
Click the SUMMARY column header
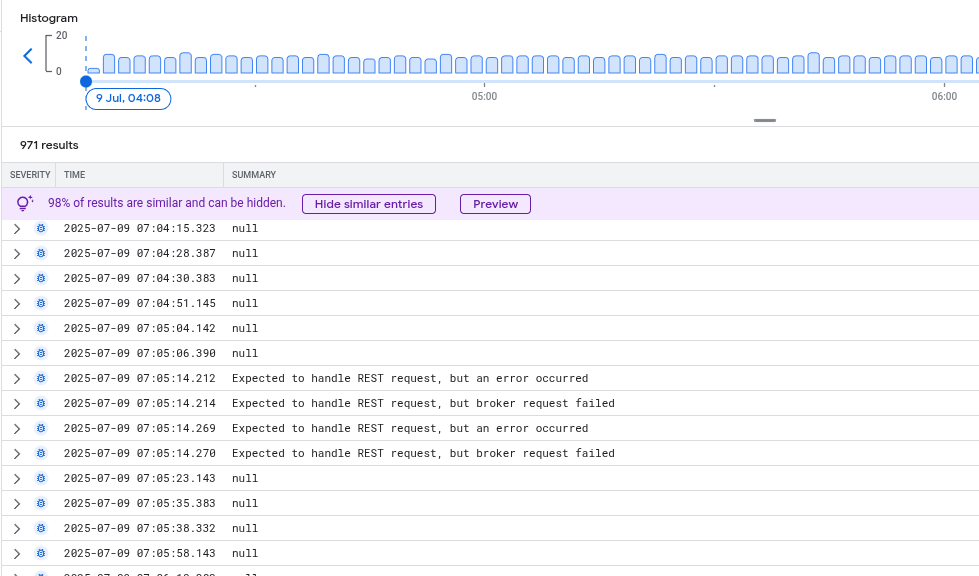point(253,175)
